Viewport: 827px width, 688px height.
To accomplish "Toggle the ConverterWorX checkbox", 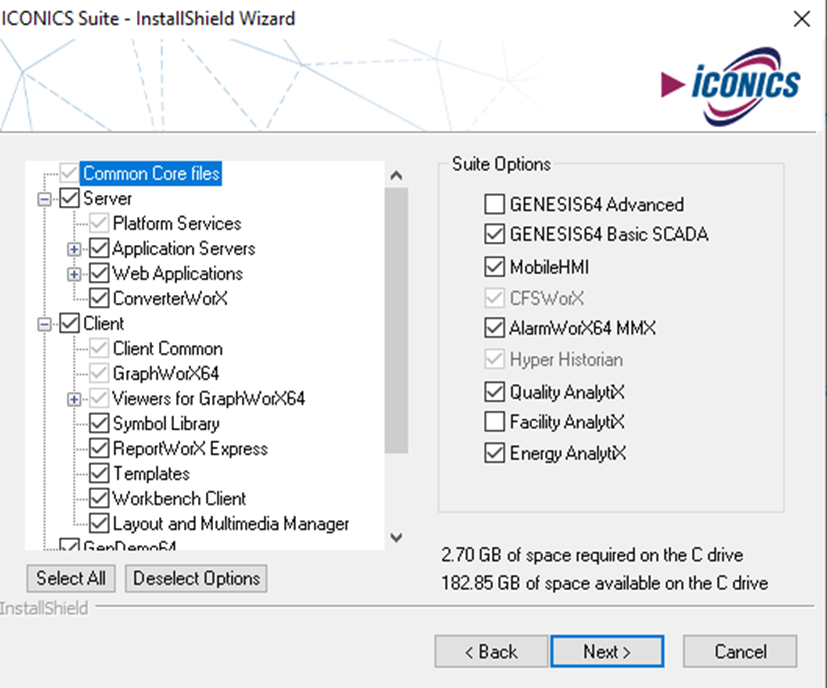I will [x=99, y=299].
